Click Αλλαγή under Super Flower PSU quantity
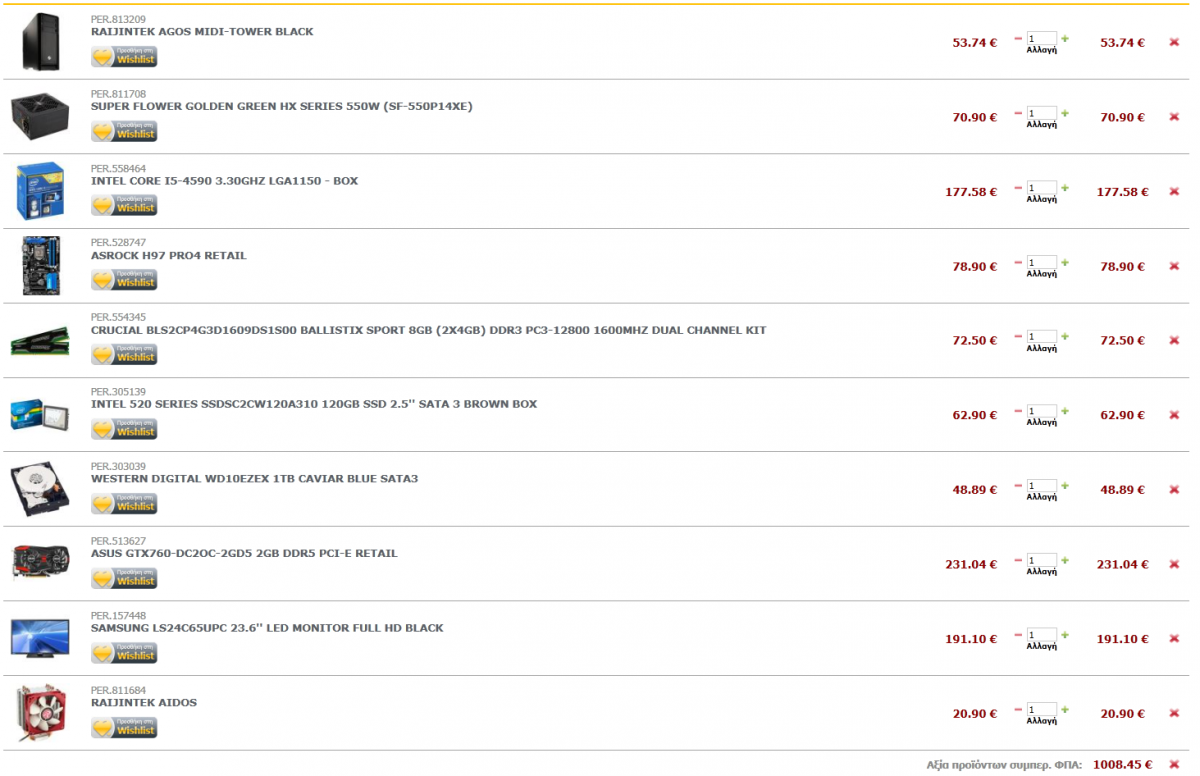This screenshot has height=776, width=1200. pyautogui.click(x=1042, y=124)
